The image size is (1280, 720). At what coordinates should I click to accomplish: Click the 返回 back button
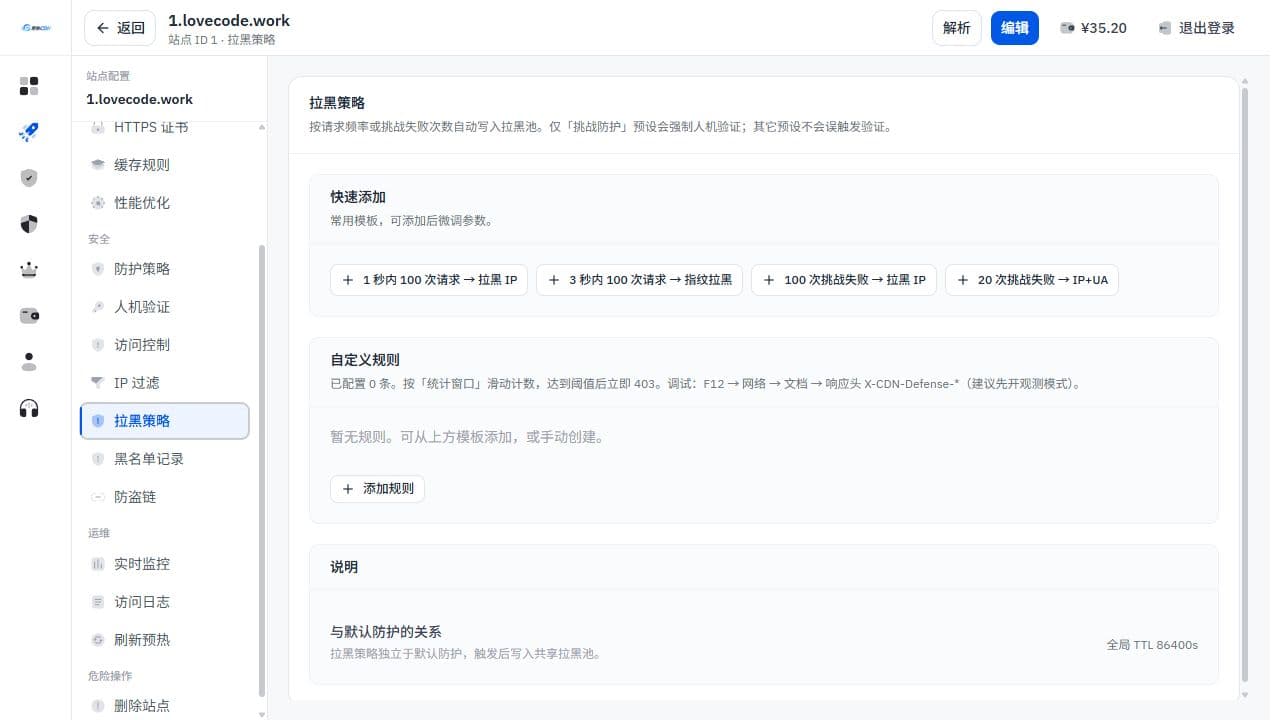point(120,28)
